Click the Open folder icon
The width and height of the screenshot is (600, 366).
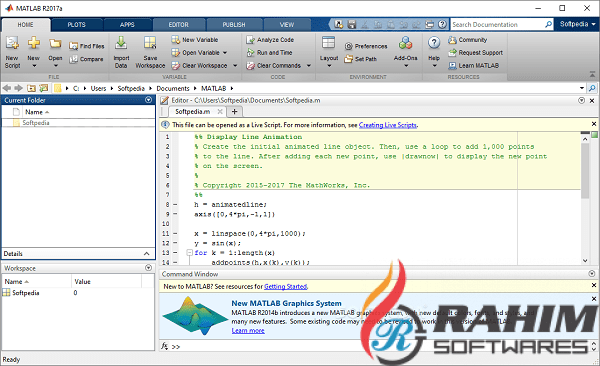coord(55,43)
